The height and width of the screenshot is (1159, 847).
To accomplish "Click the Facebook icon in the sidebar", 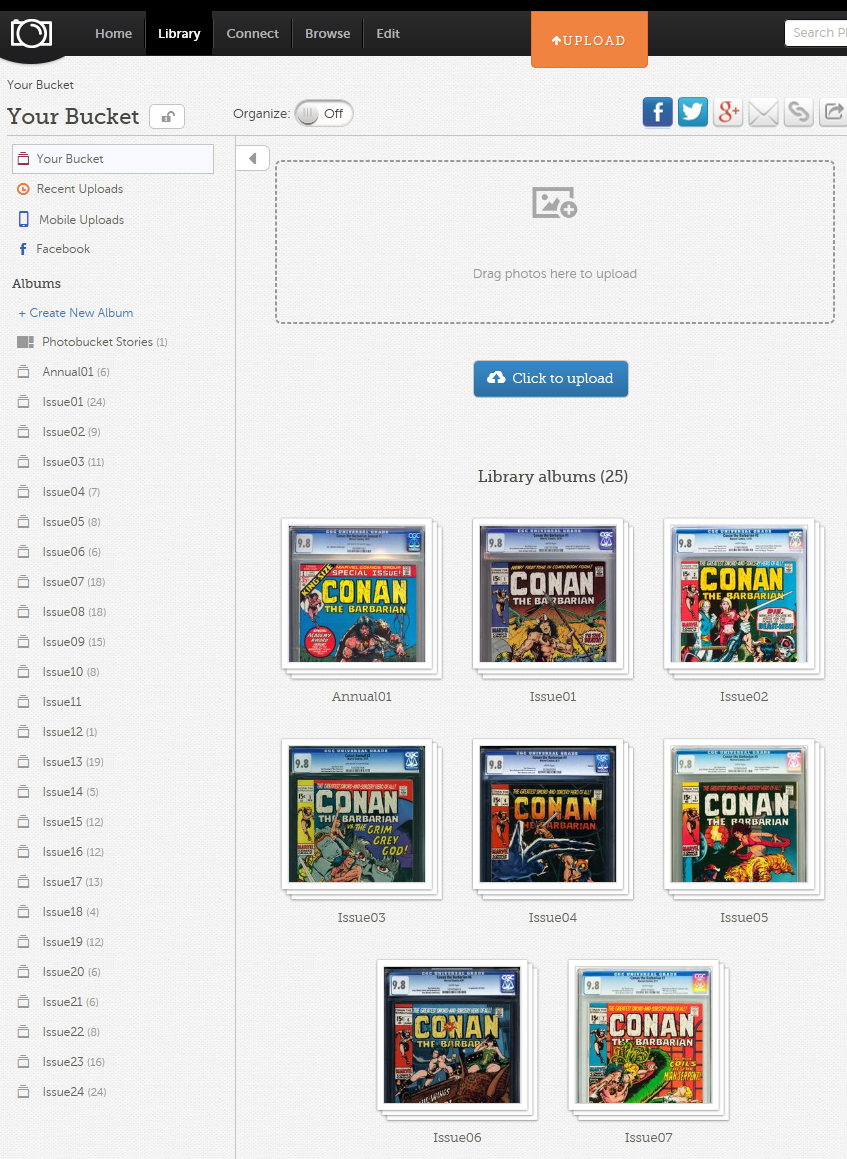I will [x=23, y=249].
